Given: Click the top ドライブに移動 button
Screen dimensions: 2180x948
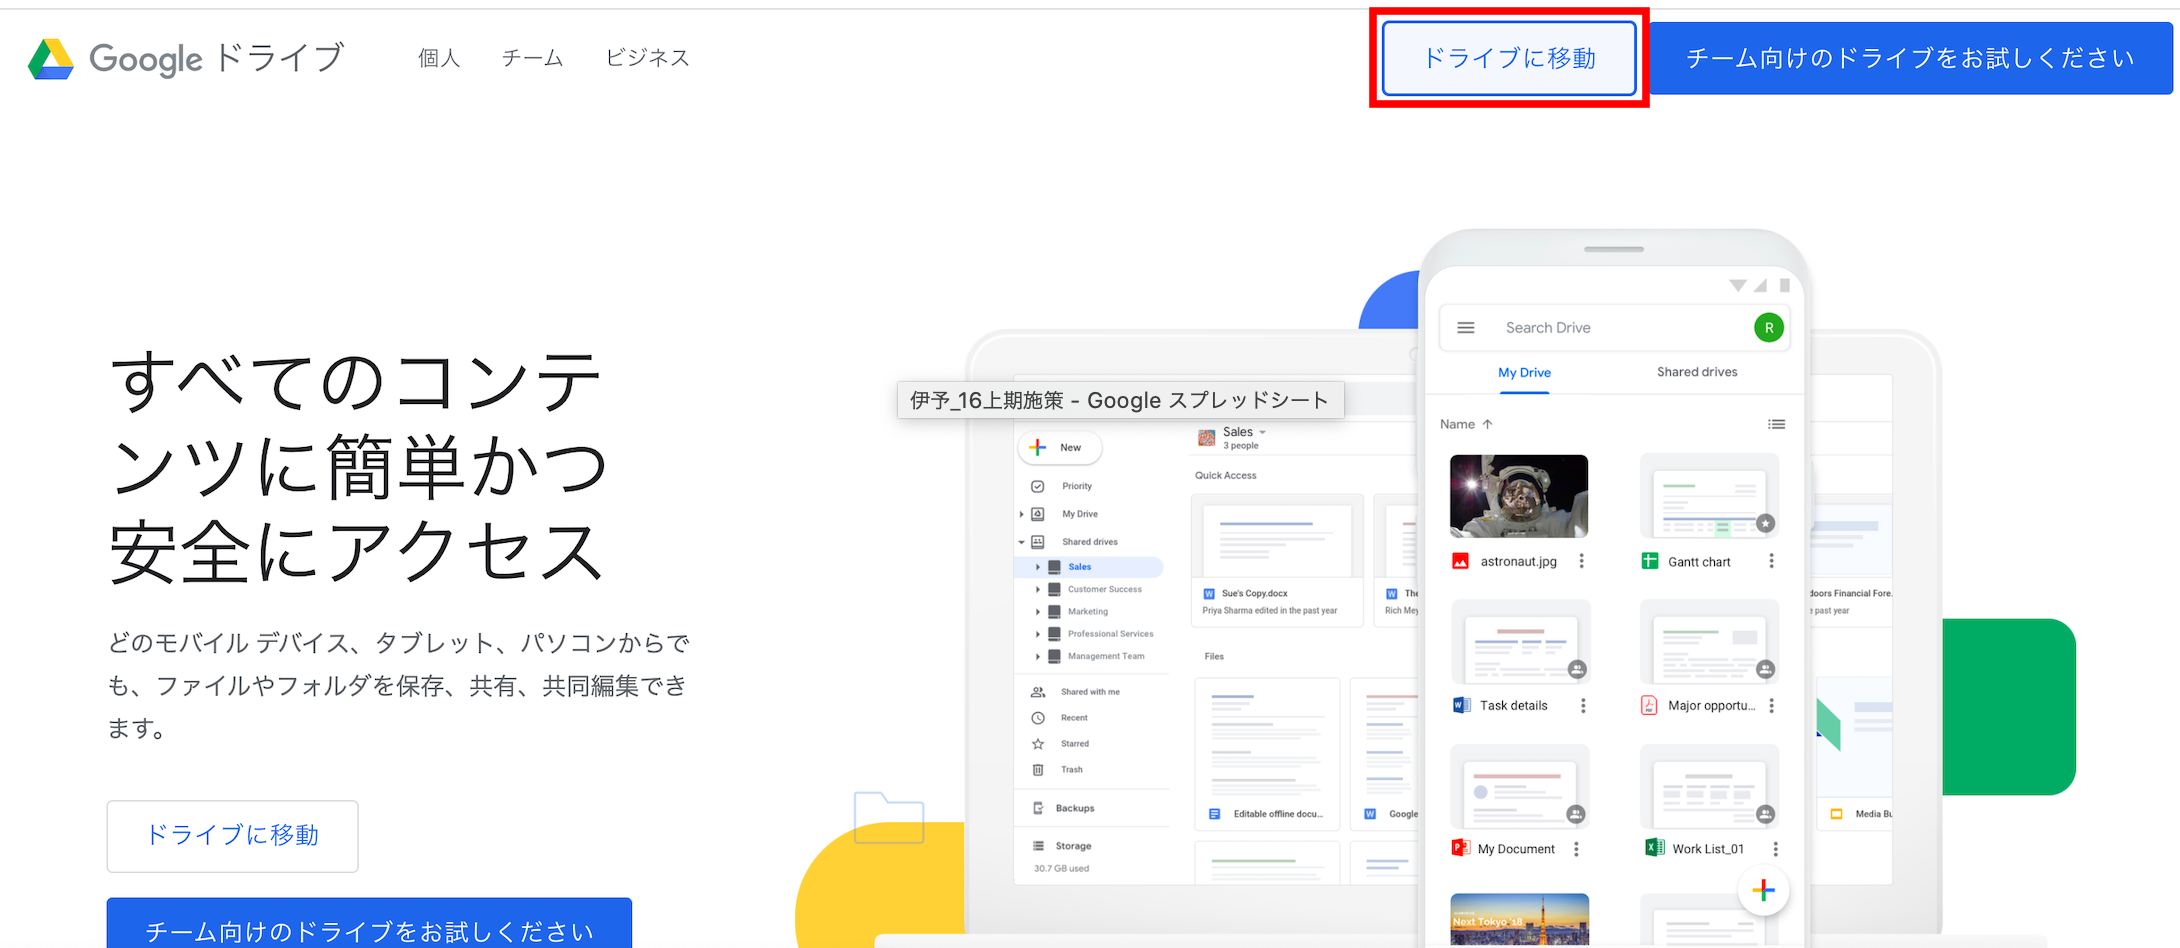Looking at the screenshot, I should click(x=1509, y=58).
